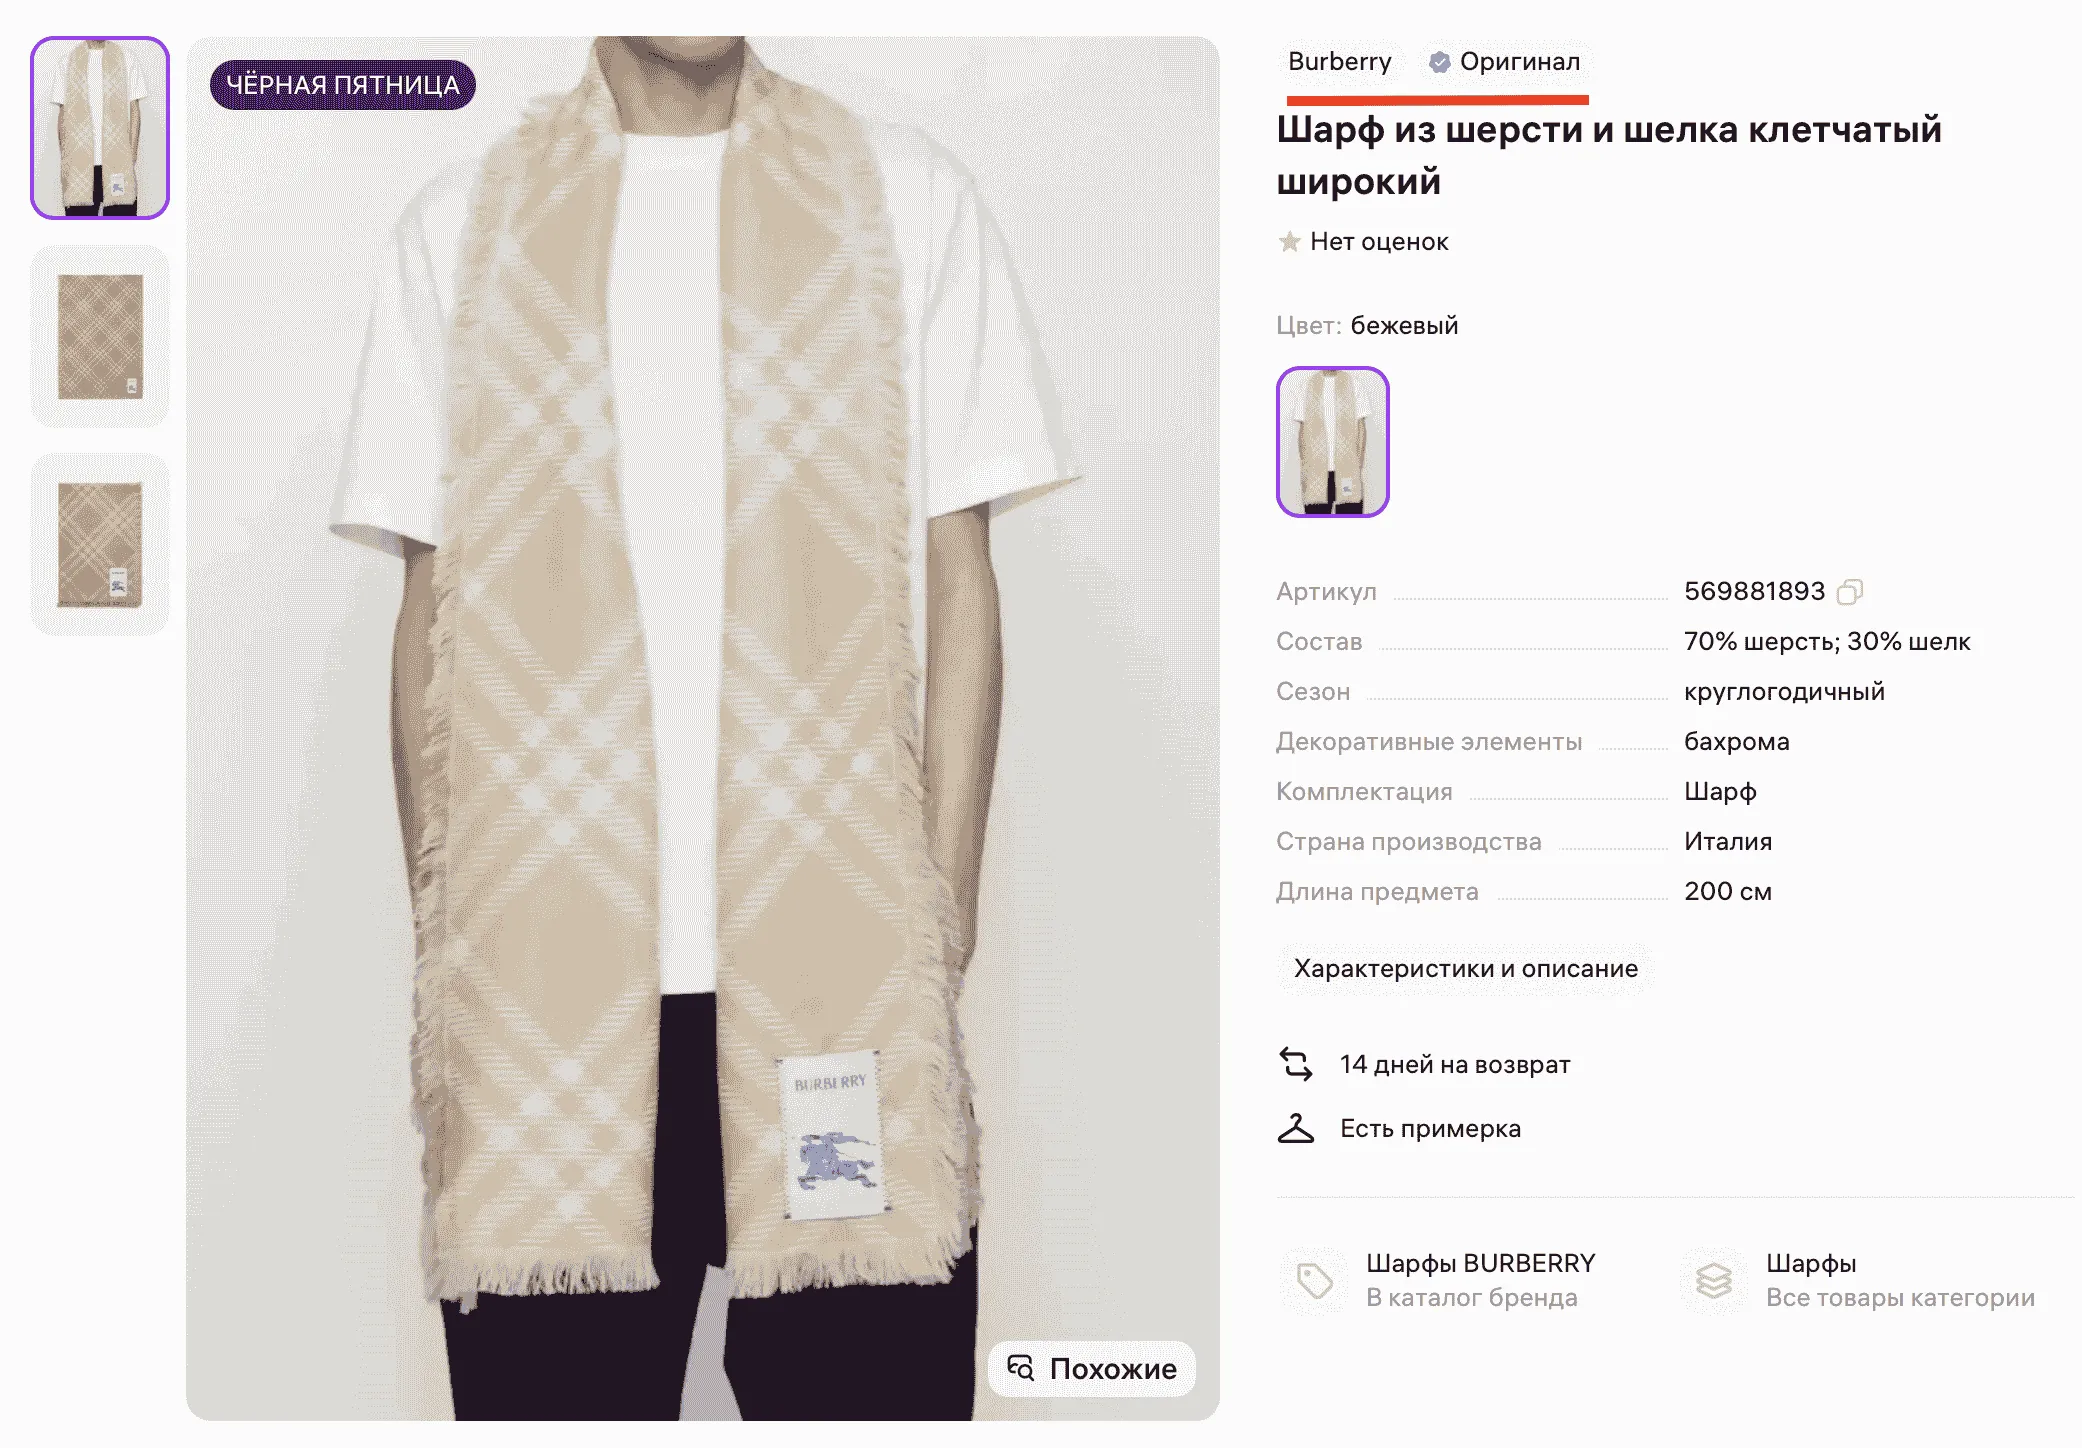Open the Burberry brand link
The image size is (2082, 1448).
pyautogui.click(x=1339, y=62)
